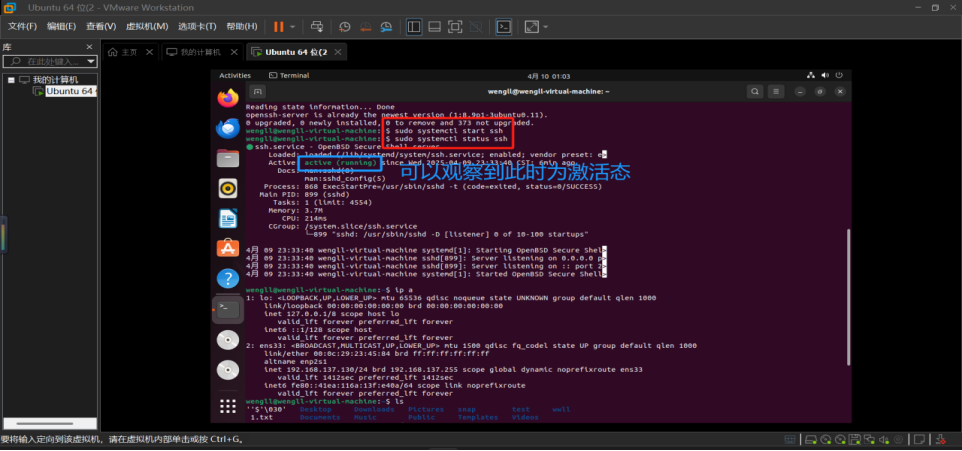Open the library search dropdown arrow
962x451 pixels.
[91, 61]
